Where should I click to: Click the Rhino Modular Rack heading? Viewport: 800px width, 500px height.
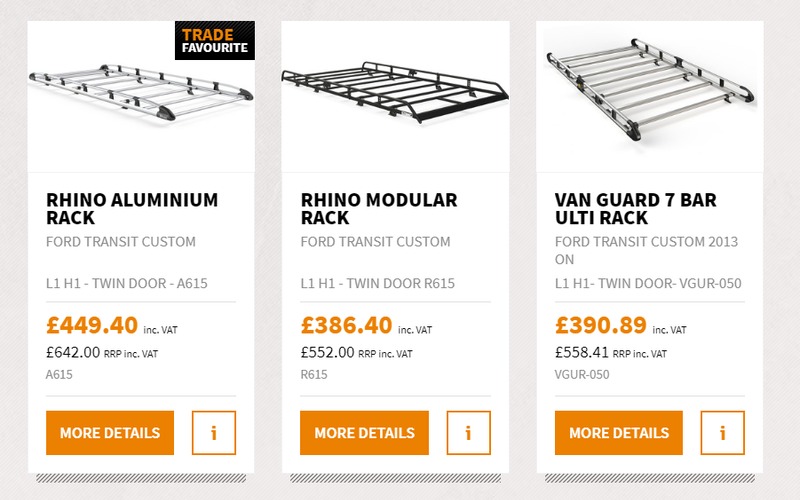(x=379, y=208)
